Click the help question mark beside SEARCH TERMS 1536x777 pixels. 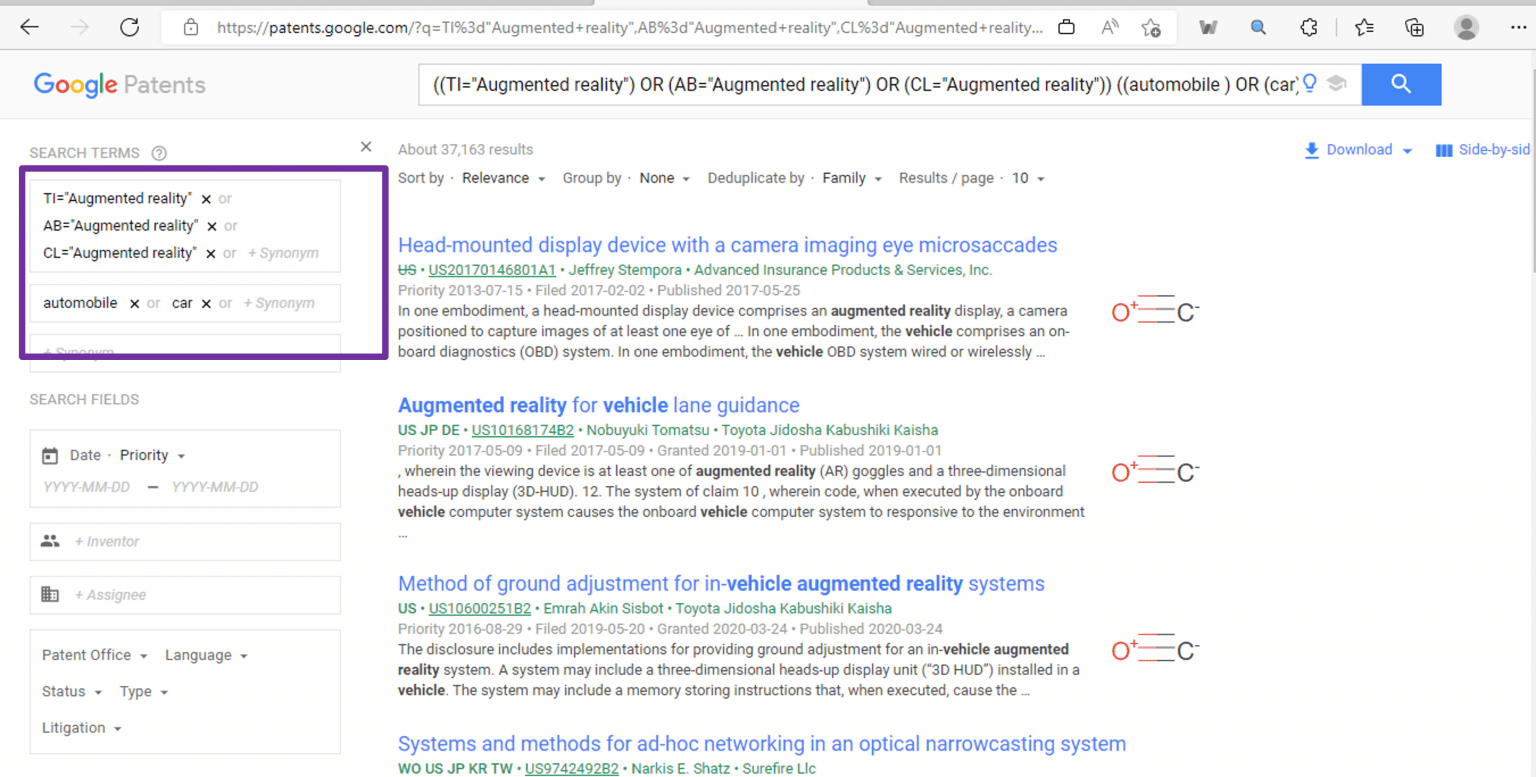(x=159, y=152)
